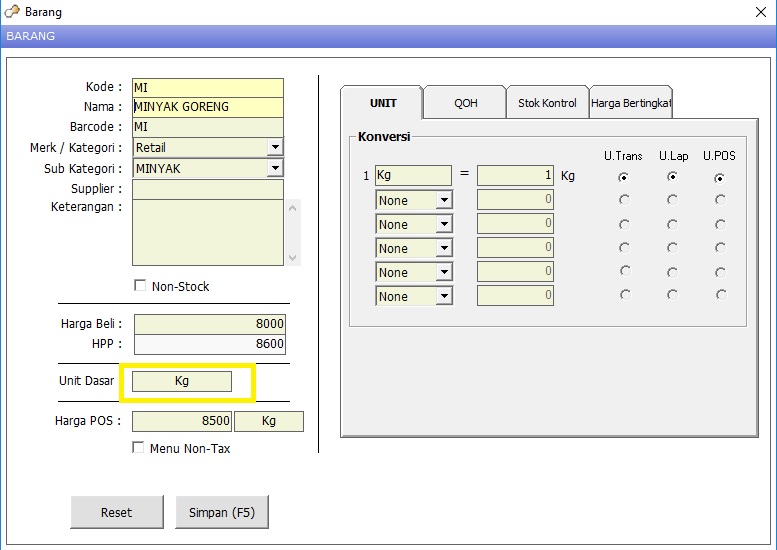This screenshot has height=550, width=777.
Task: Select U.Trans radio for Kg row
Action: tap(624, 176)
